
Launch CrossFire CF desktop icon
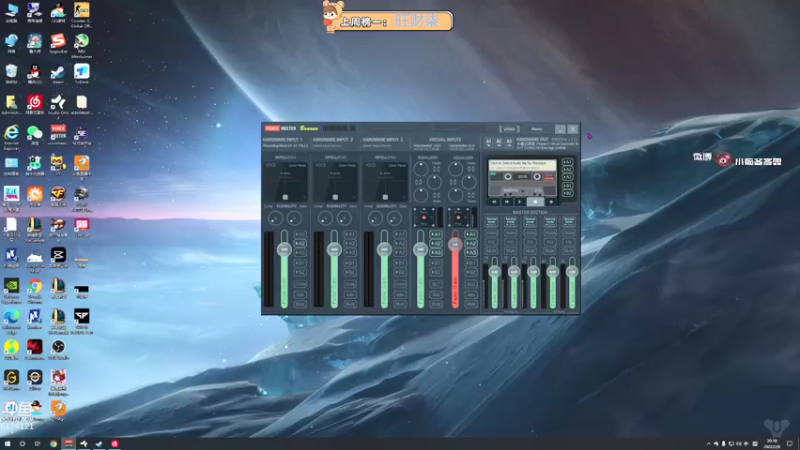[x=58, y=195]
